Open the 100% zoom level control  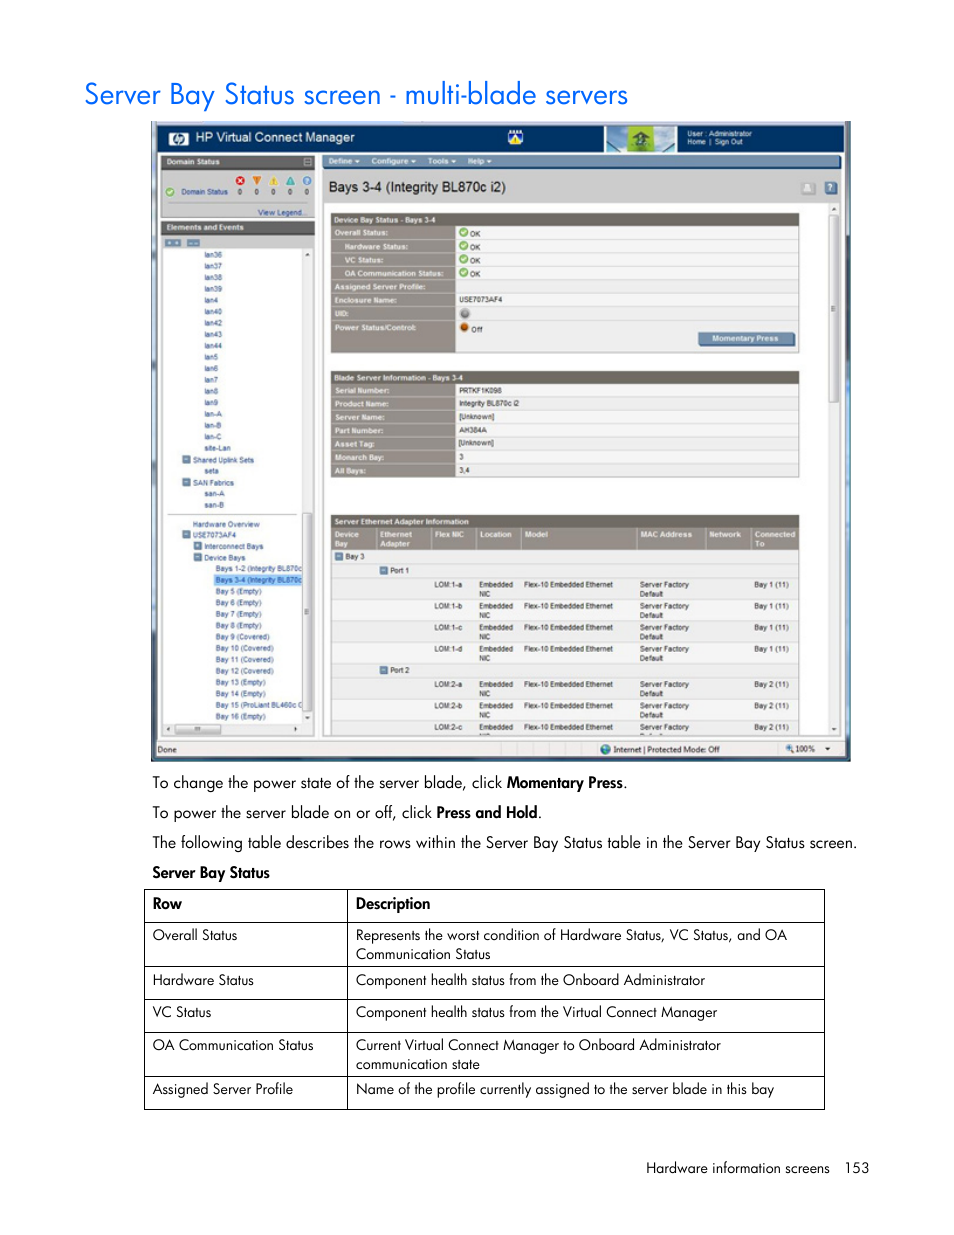point(808,749)
